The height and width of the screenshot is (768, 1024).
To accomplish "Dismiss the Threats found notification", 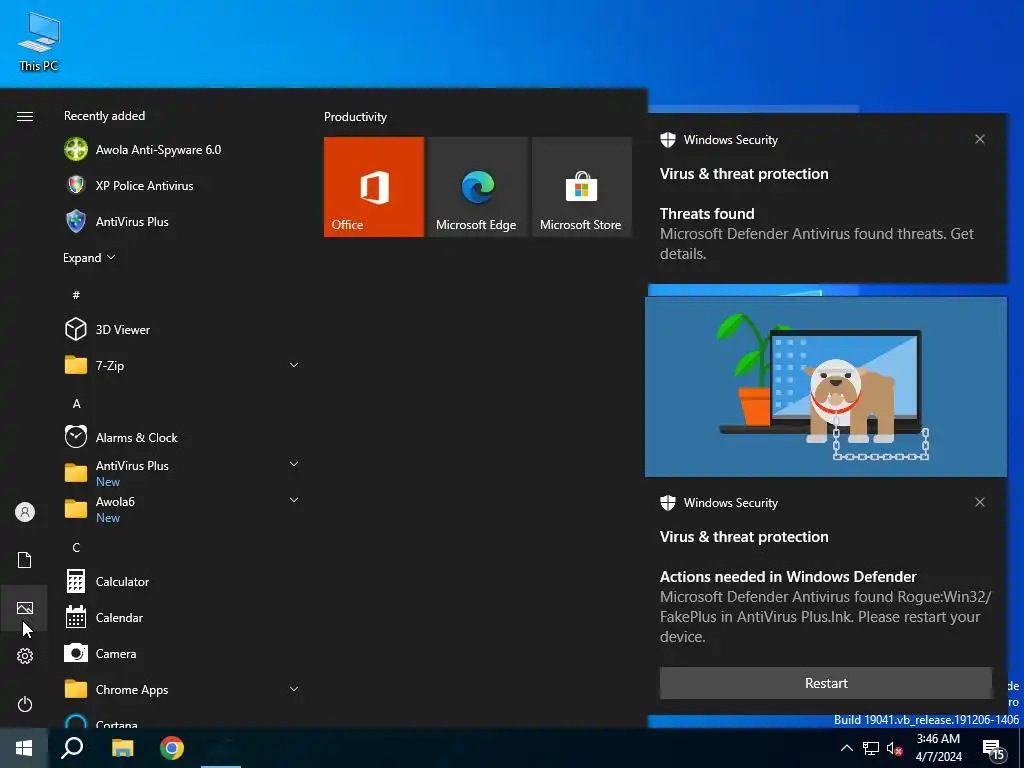I will coord(980,139).
